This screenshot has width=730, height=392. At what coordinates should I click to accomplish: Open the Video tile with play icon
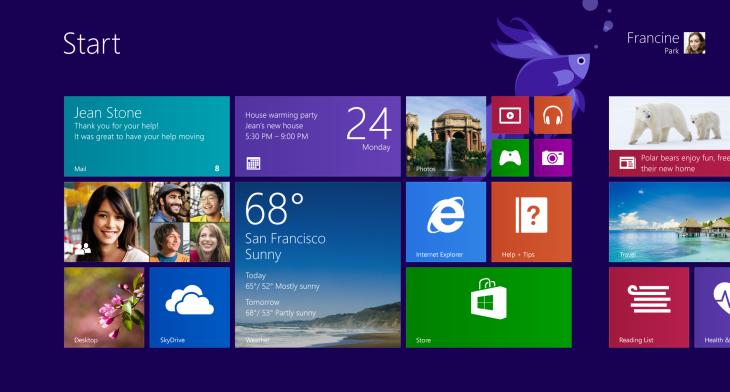tap(510, 115)
